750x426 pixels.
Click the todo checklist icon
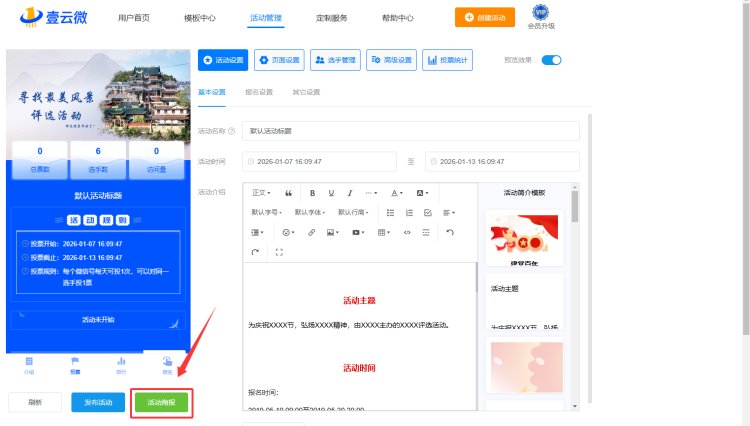pos(428,212)
